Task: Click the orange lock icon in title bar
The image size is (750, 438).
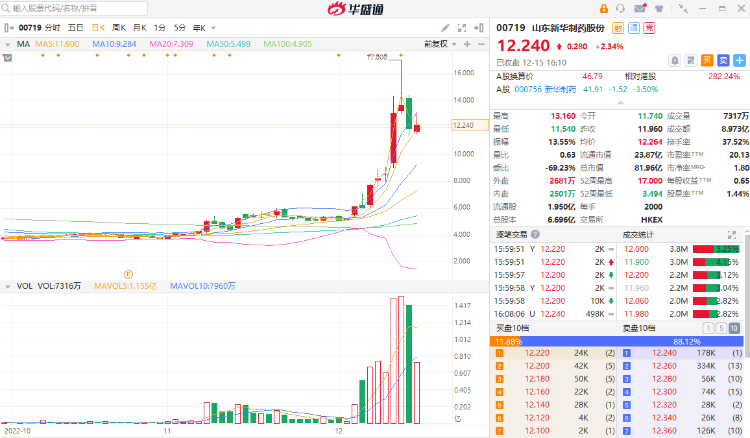Action: (x=604, y=8)
